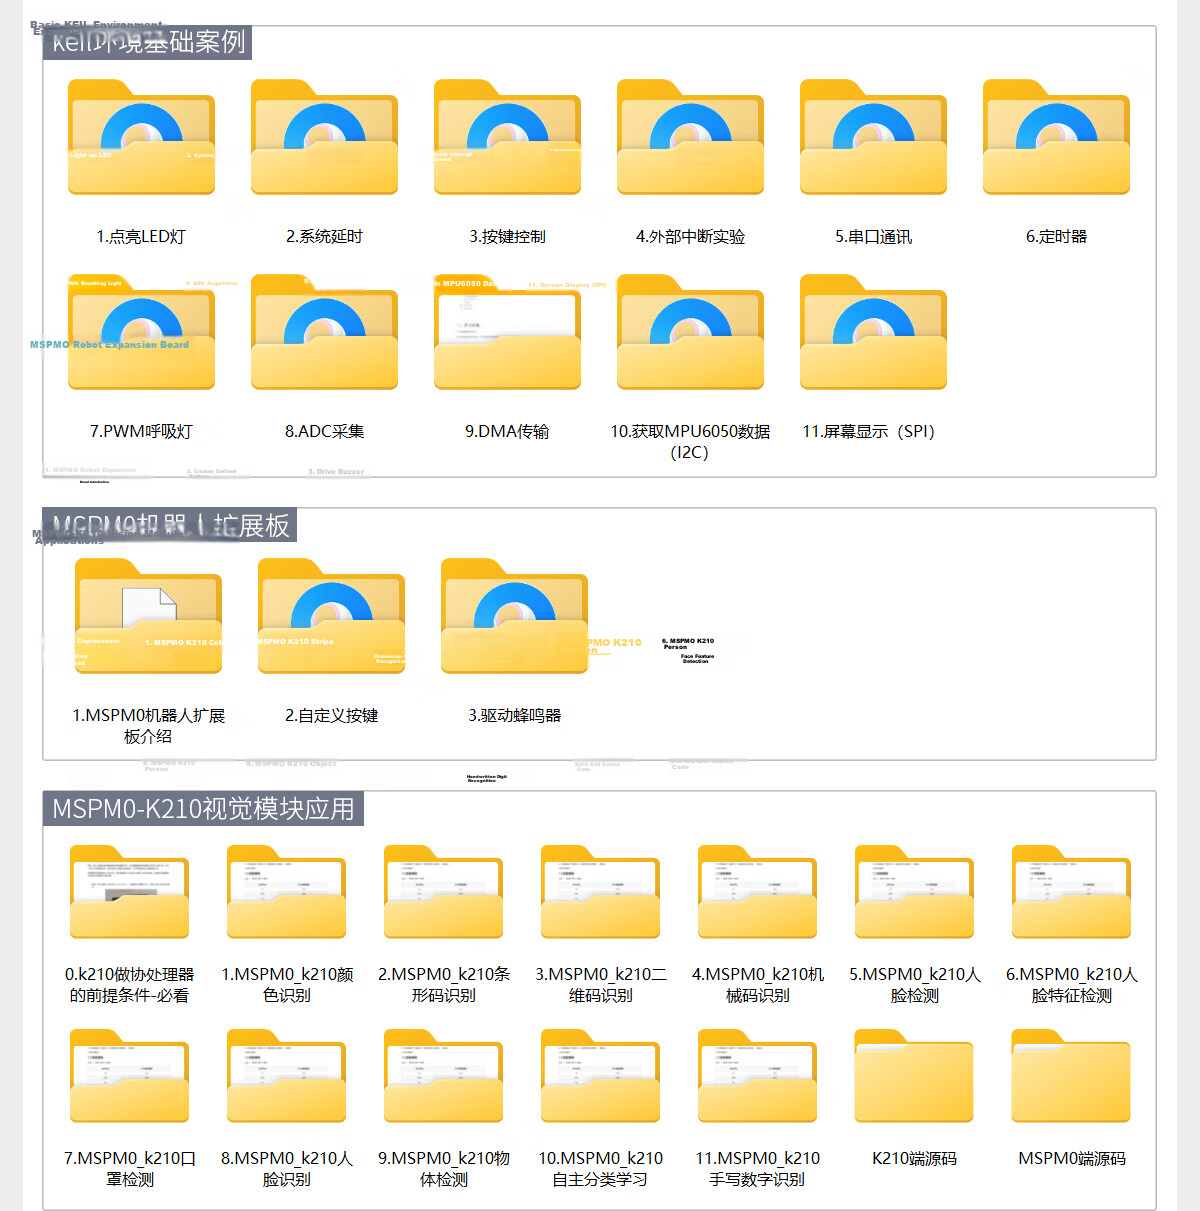Open the 4.MSPM0_k210机械码识别 folder icon
The image size is (1200, 1211).
757,892
